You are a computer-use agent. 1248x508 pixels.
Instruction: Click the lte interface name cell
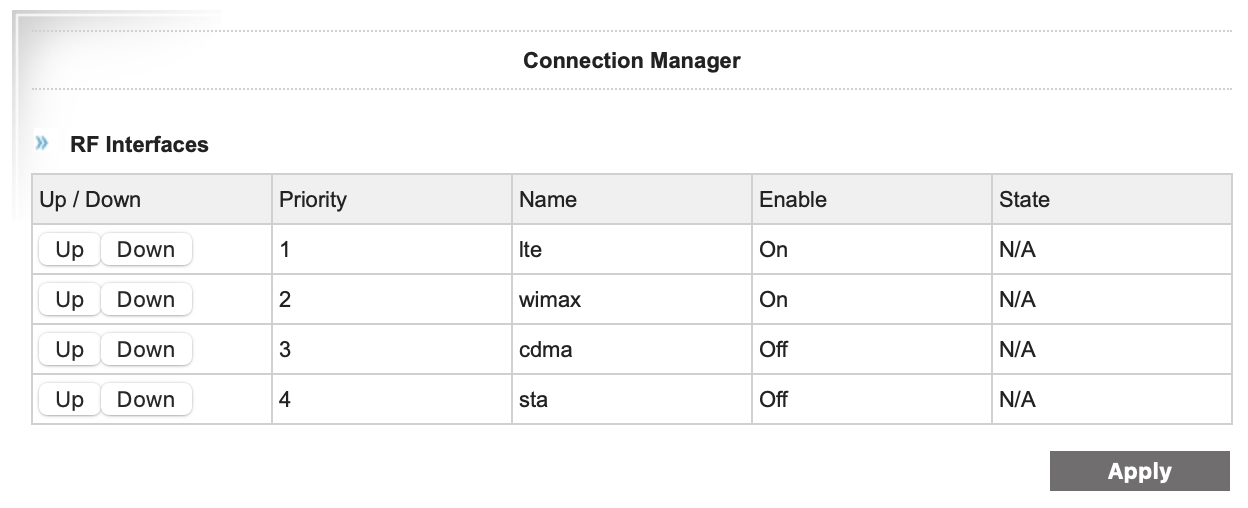530,250
